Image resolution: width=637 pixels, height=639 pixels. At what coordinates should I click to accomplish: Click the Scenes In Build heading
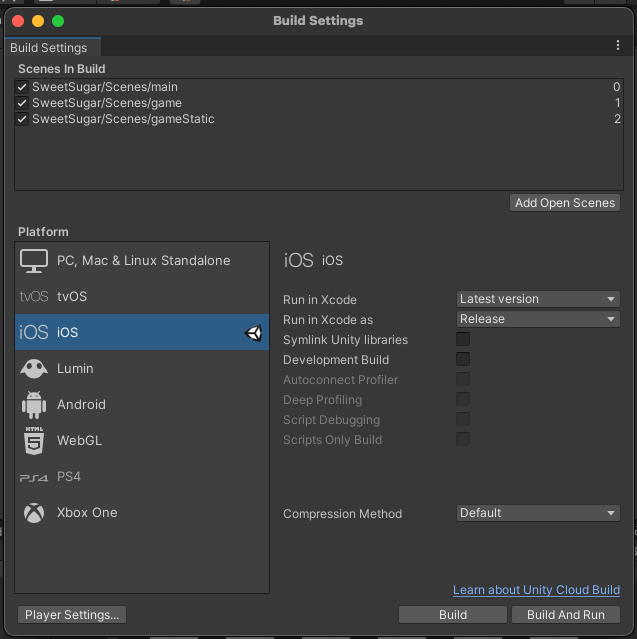pyautogui.click(x=62, y=69)
